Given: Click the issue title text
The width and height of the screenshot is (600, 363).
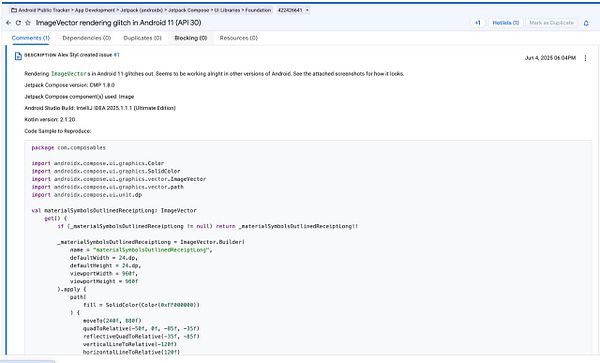Looking at the screenshot, I should (x=118, y=23).
